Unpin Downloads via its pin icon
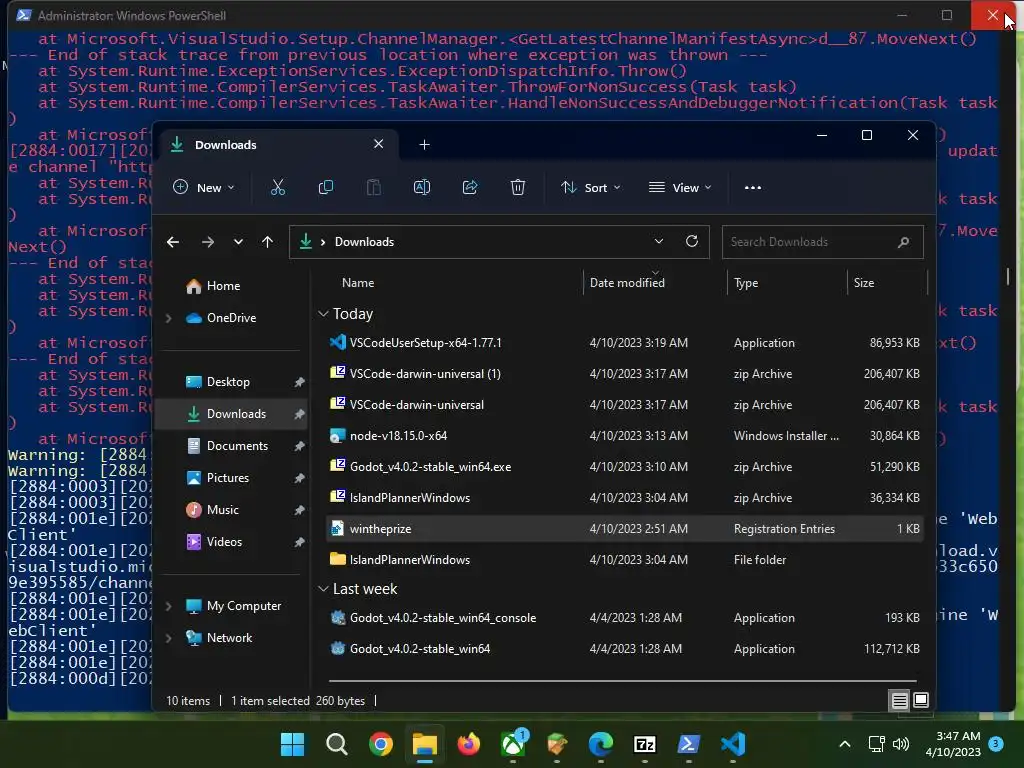The width and height of the screenshot is (1024, 768). (299, 414)
